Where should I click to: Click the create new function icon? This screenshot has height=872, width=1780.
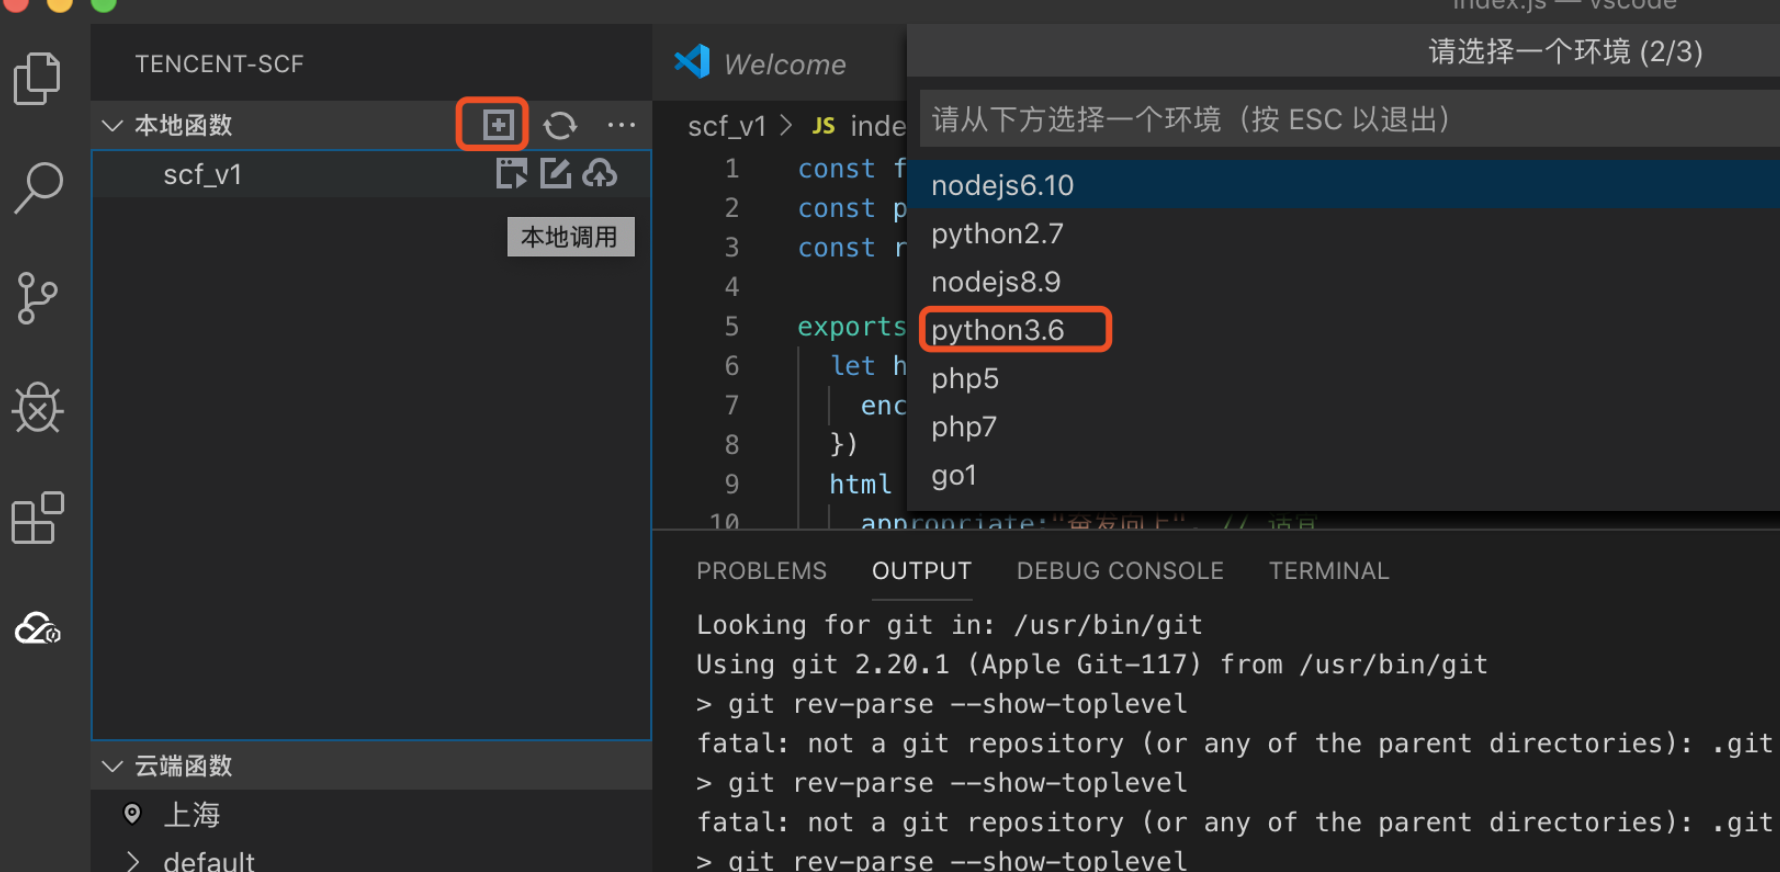[497, 125]
